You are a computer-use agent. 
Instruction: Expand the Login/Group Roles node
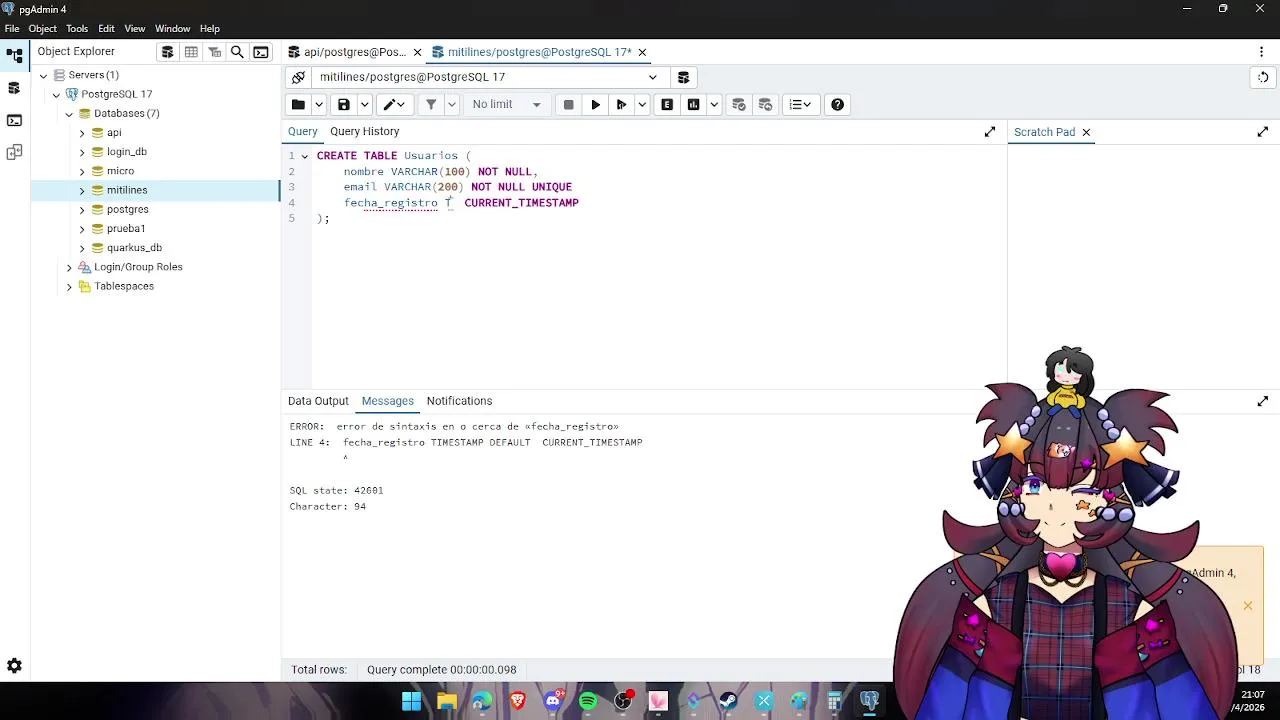[x=69, y=267]
